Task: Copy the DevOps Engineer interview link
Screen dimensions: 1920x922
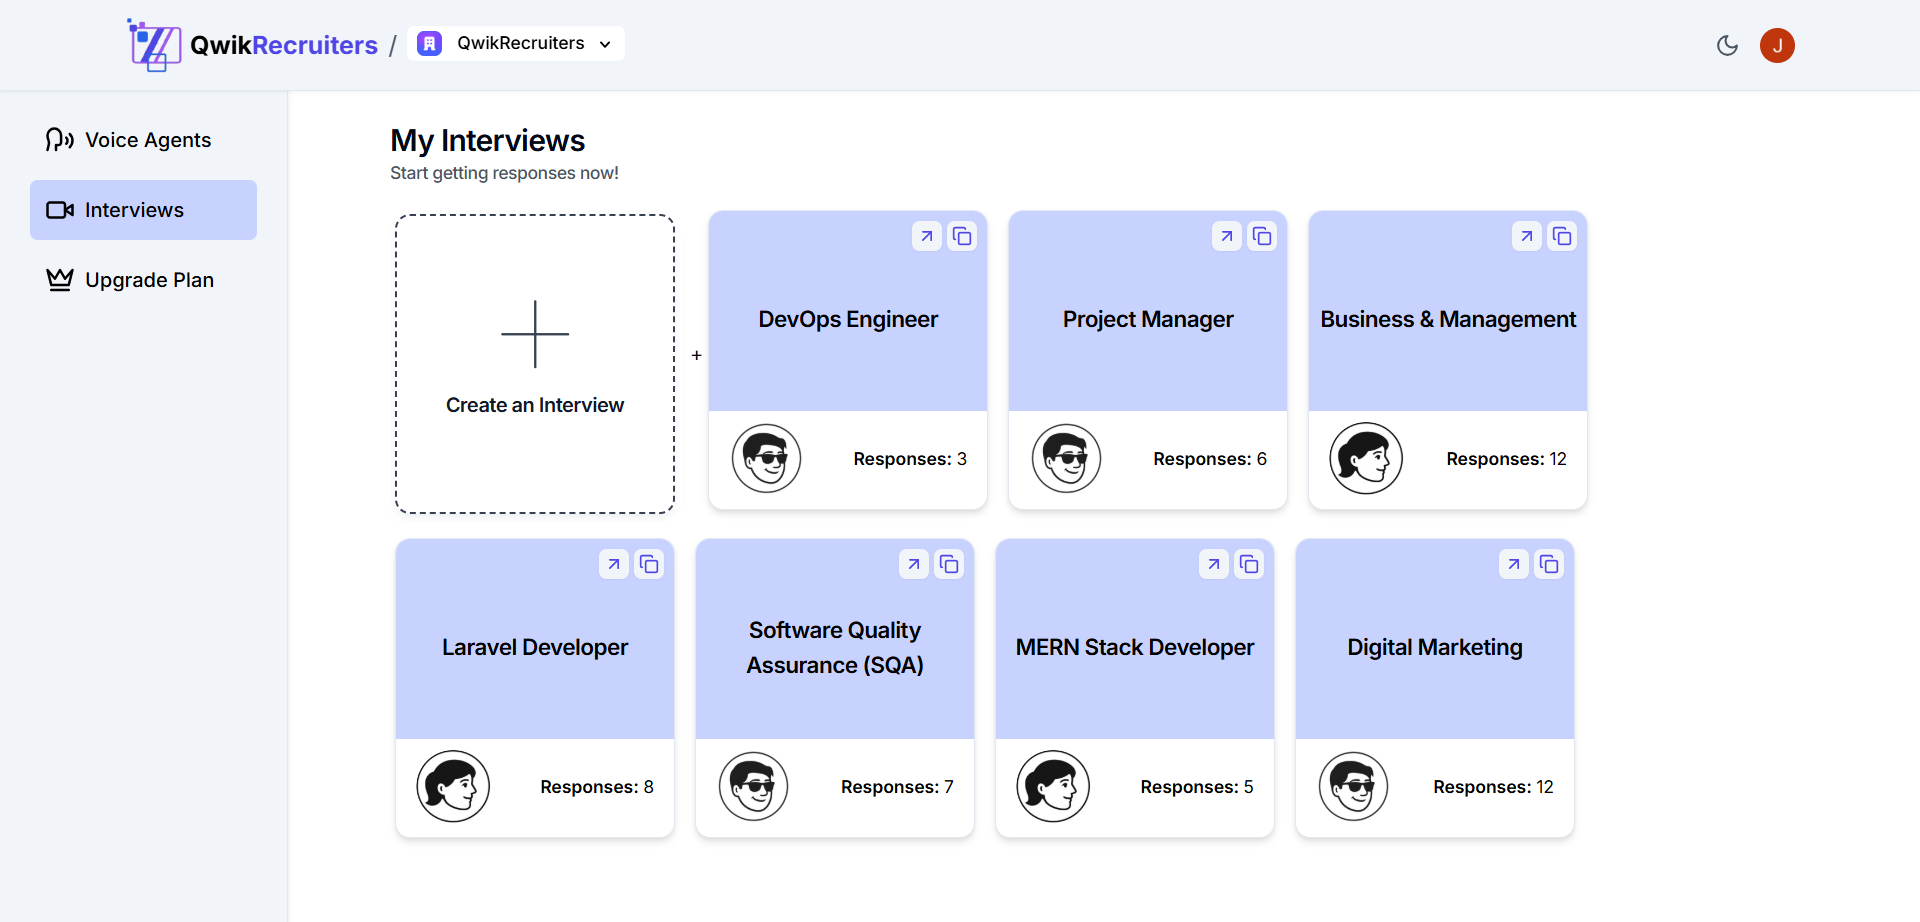Action: 962,236
